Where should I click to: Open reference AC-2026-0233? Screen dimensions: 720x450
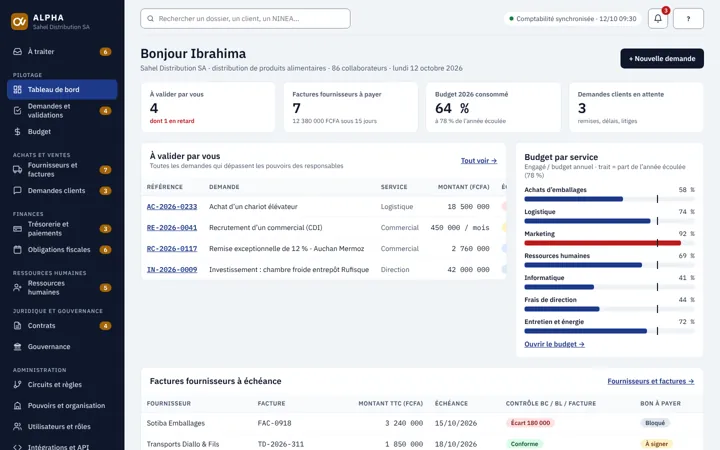172,207
